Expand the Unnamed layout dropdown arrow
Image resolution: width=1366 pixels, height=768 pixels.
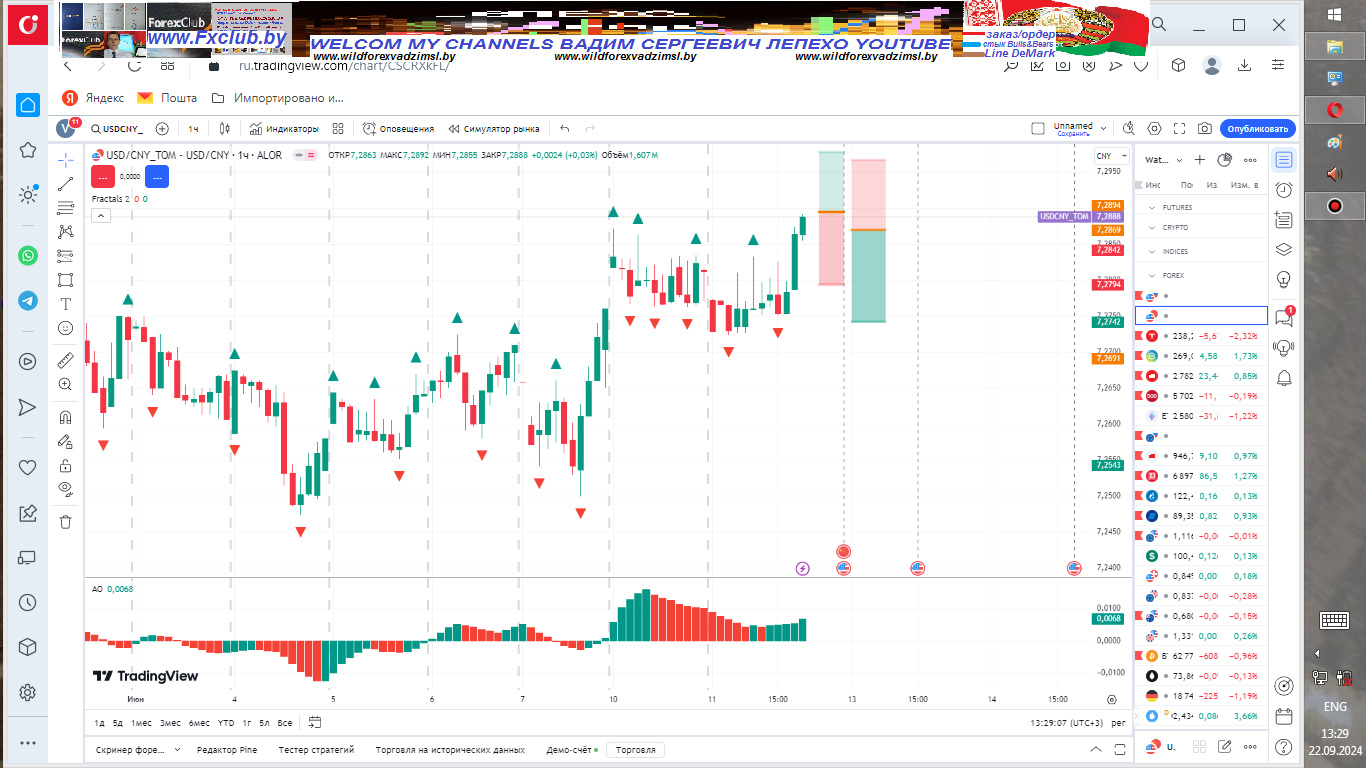click(1104, 129)
